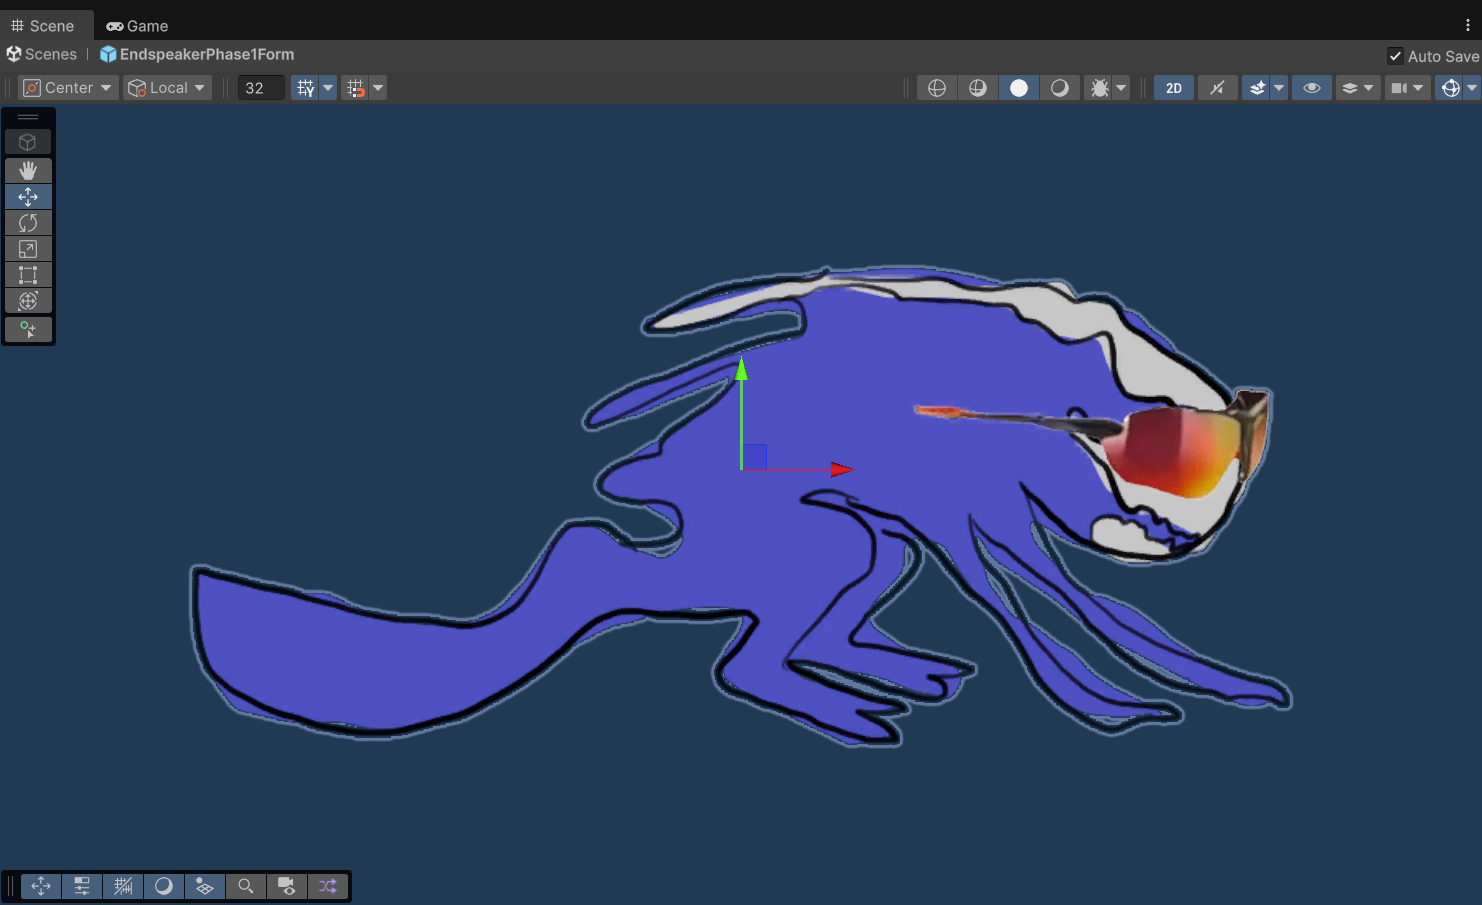1482x905 pixels.
Task: Toggle the Y-axis grid visibility button
Action: 305,88
